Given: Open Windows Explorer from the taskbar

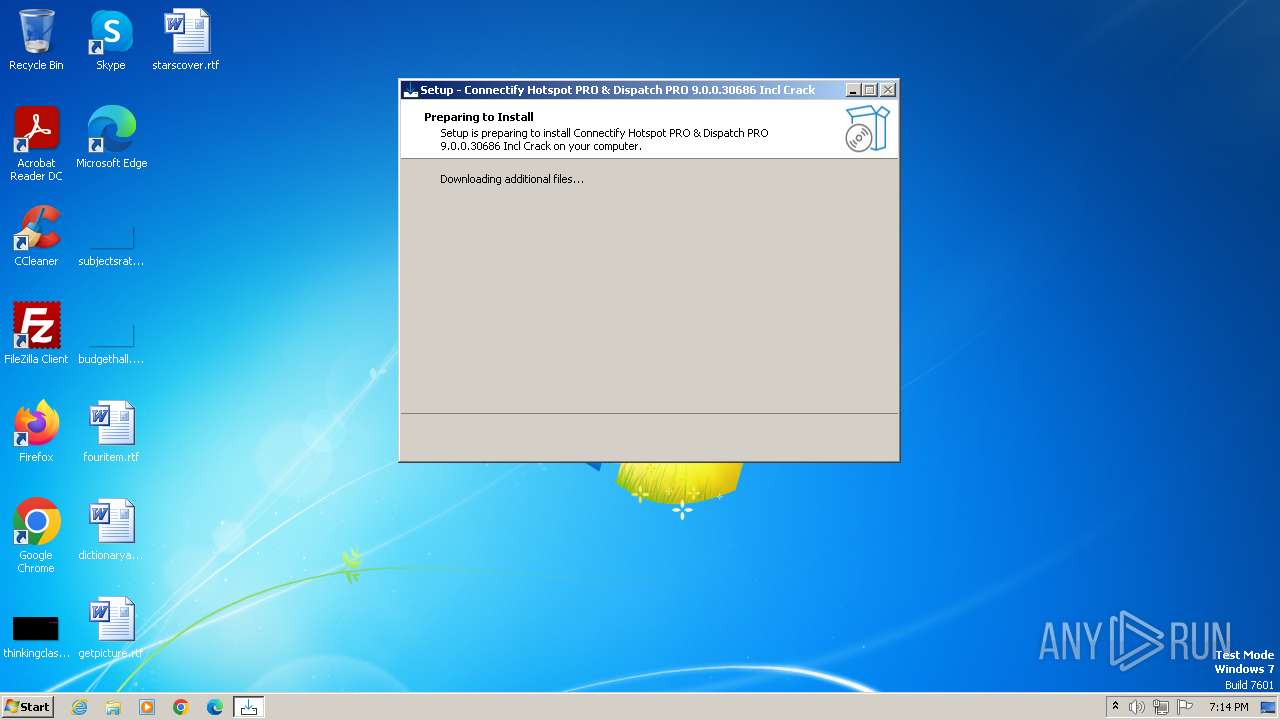Looking at the screenshot, I should pos(113,707).
